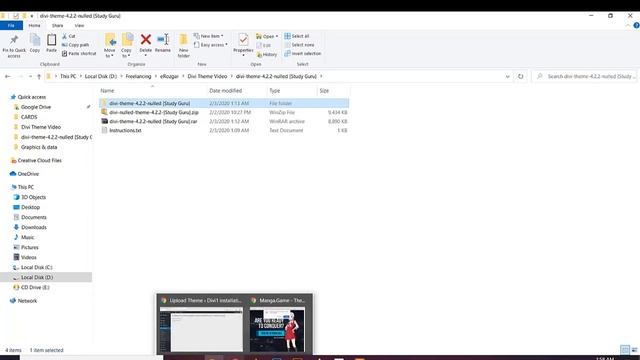The image size is (640, 360).
Task: Open the File tab
Action: (11, 25)
